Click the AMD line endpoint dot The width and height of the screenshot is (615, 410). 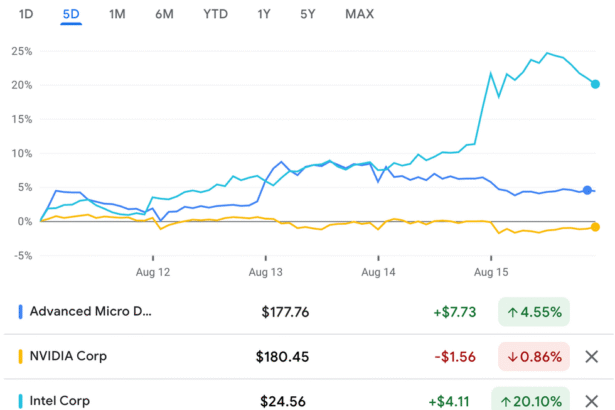tap(588, 190)
